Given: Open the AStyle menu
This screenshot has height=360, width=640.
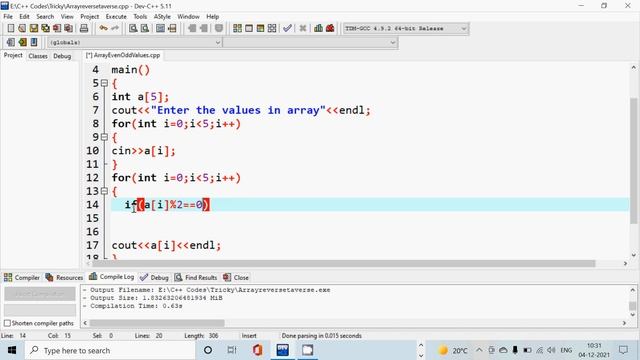Looking at the screenshot, I should (162, 16).
